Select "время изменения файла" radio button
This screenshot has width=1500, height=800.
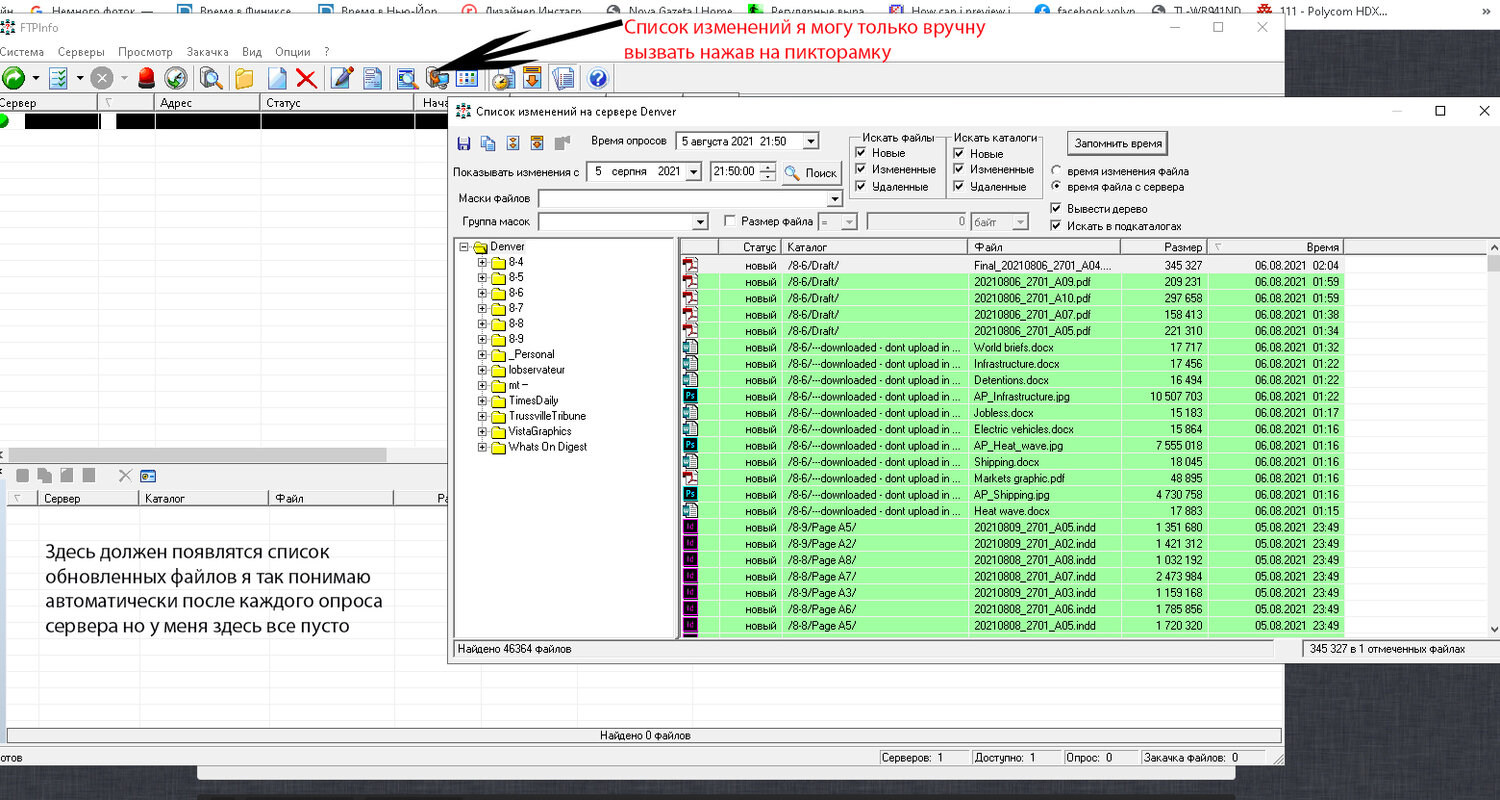click(1057, 171)
